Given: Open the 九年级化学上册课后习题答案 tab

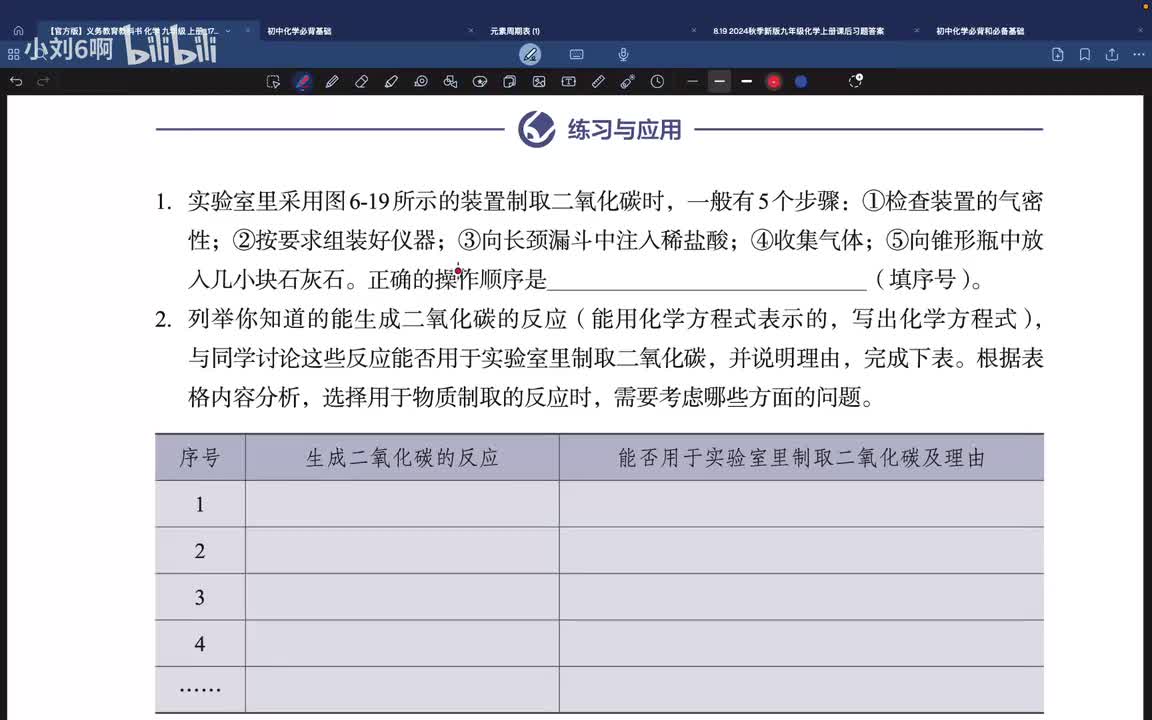Looking at the screenshot, I should pos(799,31).
